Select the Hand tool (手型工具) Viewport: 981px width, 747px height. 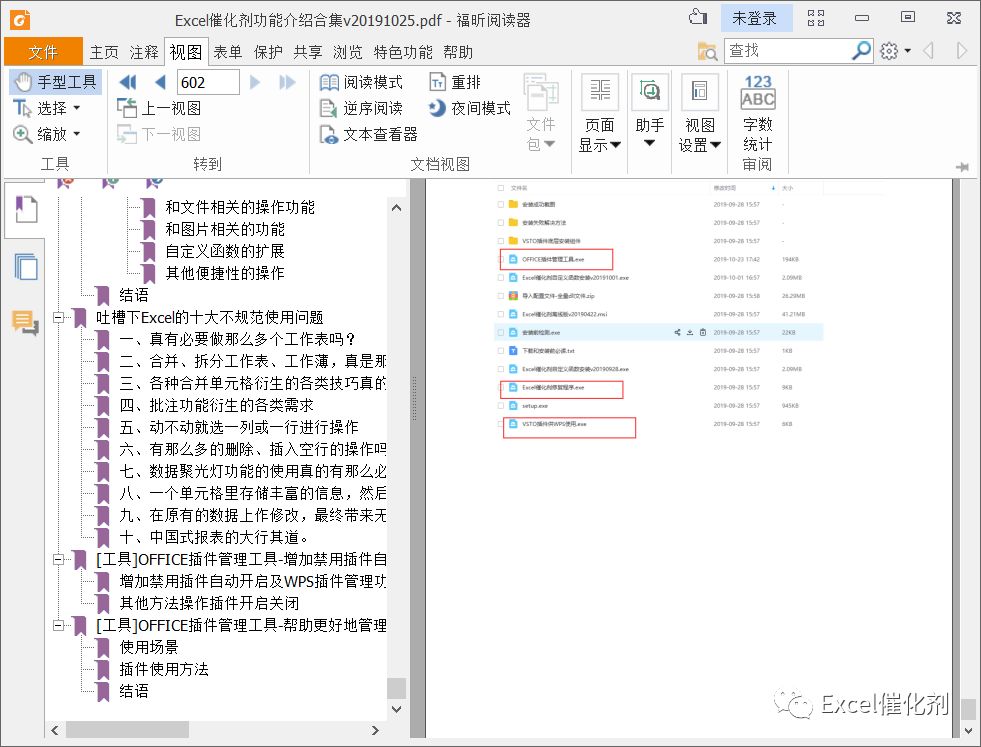point(55,82)
